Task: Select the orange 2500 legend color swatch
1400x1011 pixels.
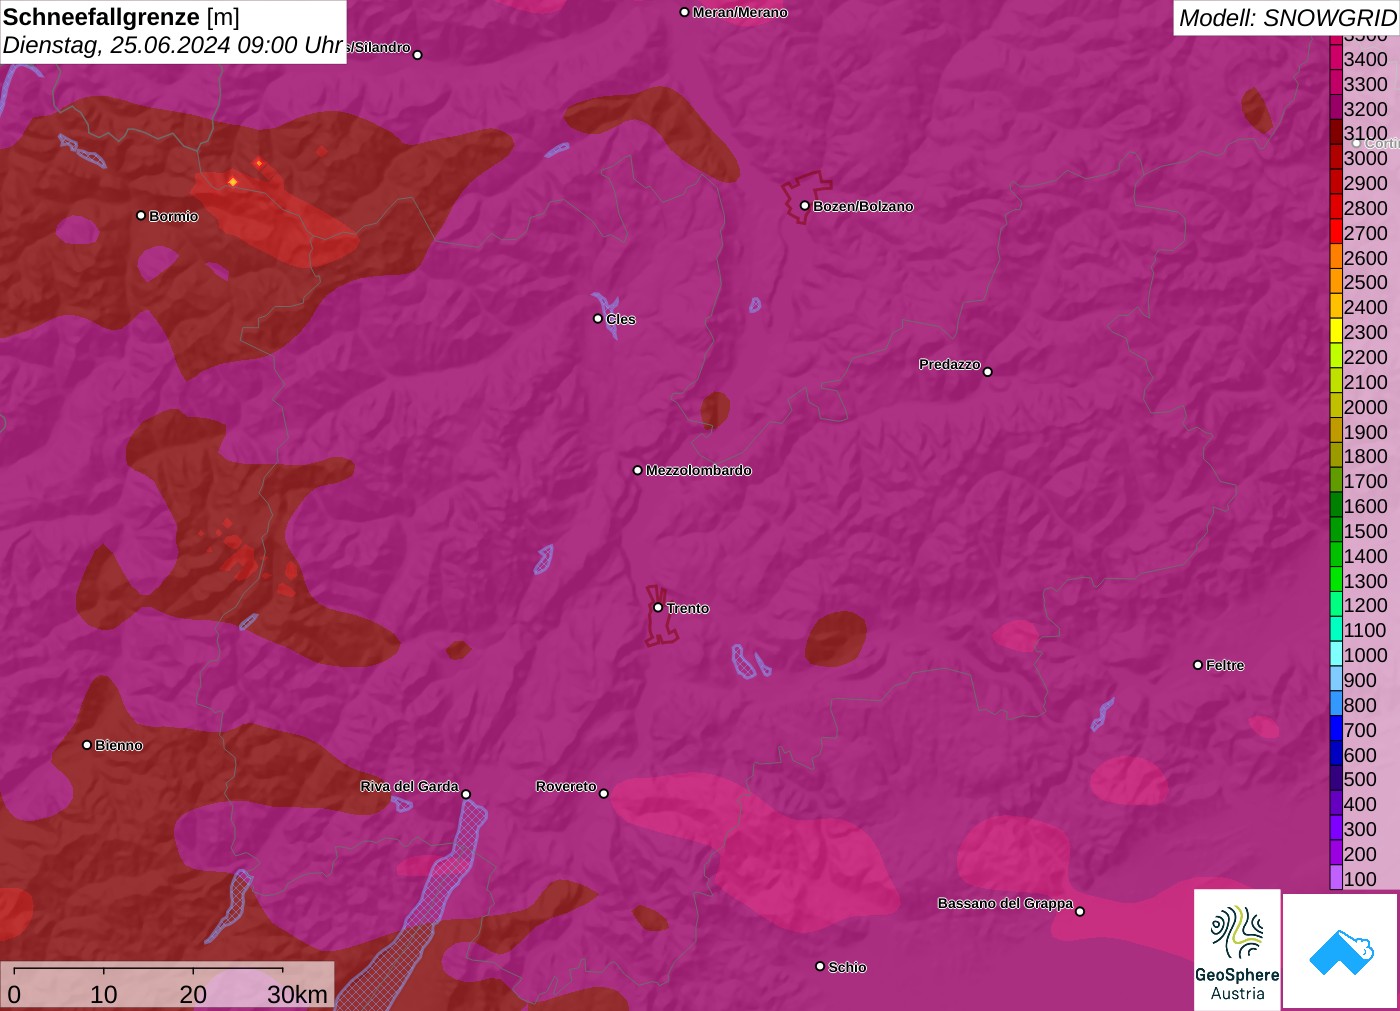Action: [x=1336, y=282]
